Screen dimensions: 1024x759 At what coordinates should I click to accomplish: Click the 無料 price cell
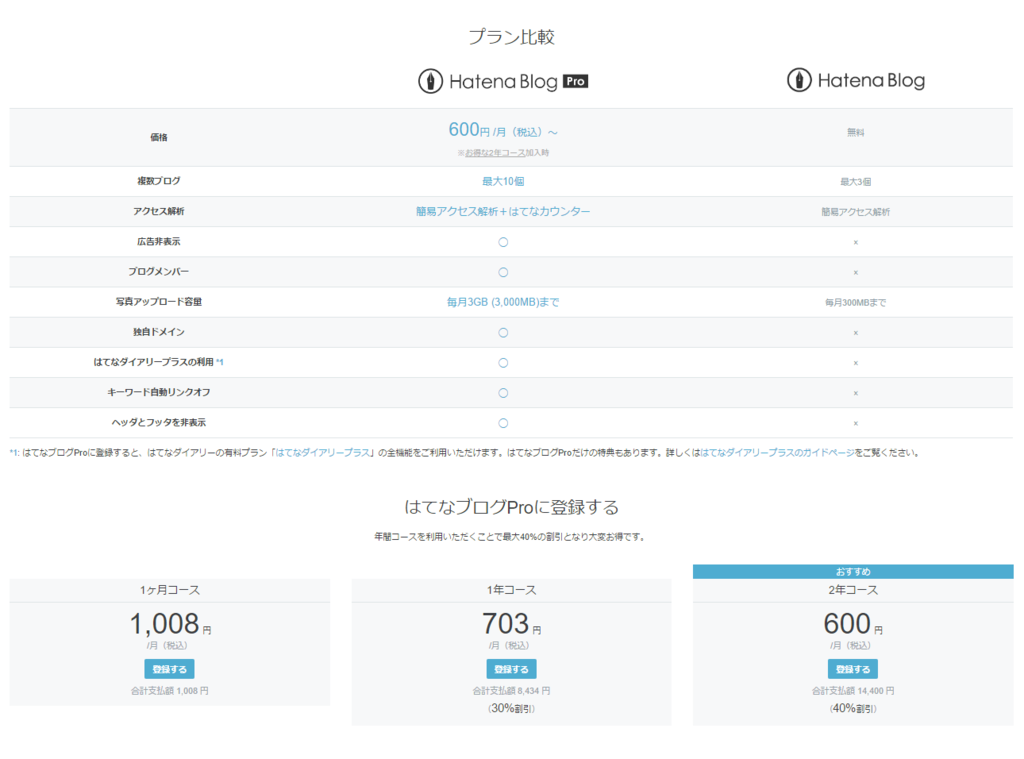click(x=856, y=133)
